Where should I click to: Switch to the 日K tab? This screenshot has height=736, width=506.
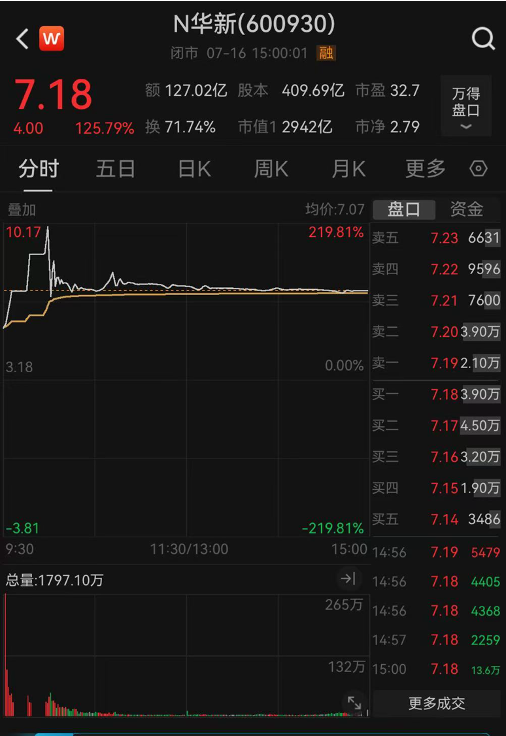(194, 169)
